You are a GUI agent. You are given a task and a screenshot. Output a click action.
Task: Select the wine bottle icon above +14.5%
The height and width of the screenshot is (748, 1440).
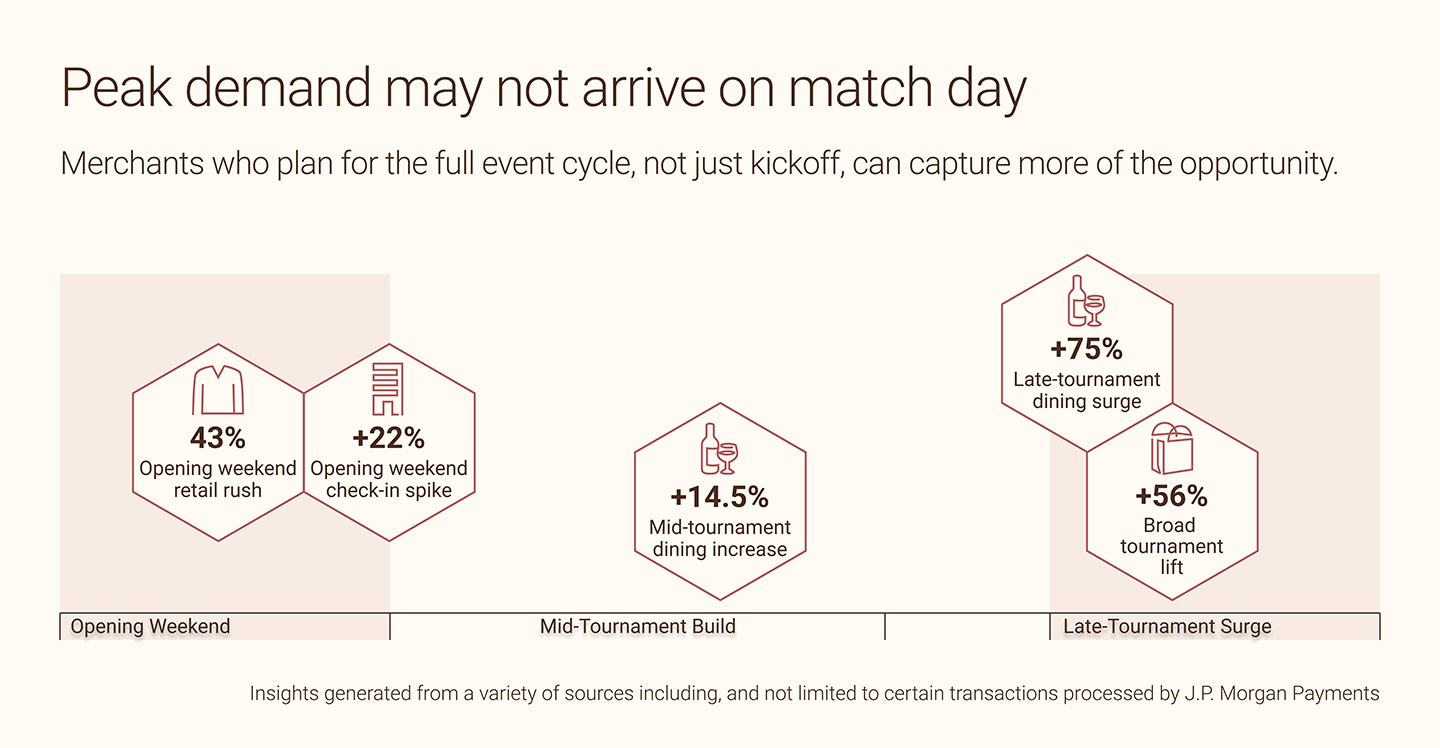(x=719, y=448)
